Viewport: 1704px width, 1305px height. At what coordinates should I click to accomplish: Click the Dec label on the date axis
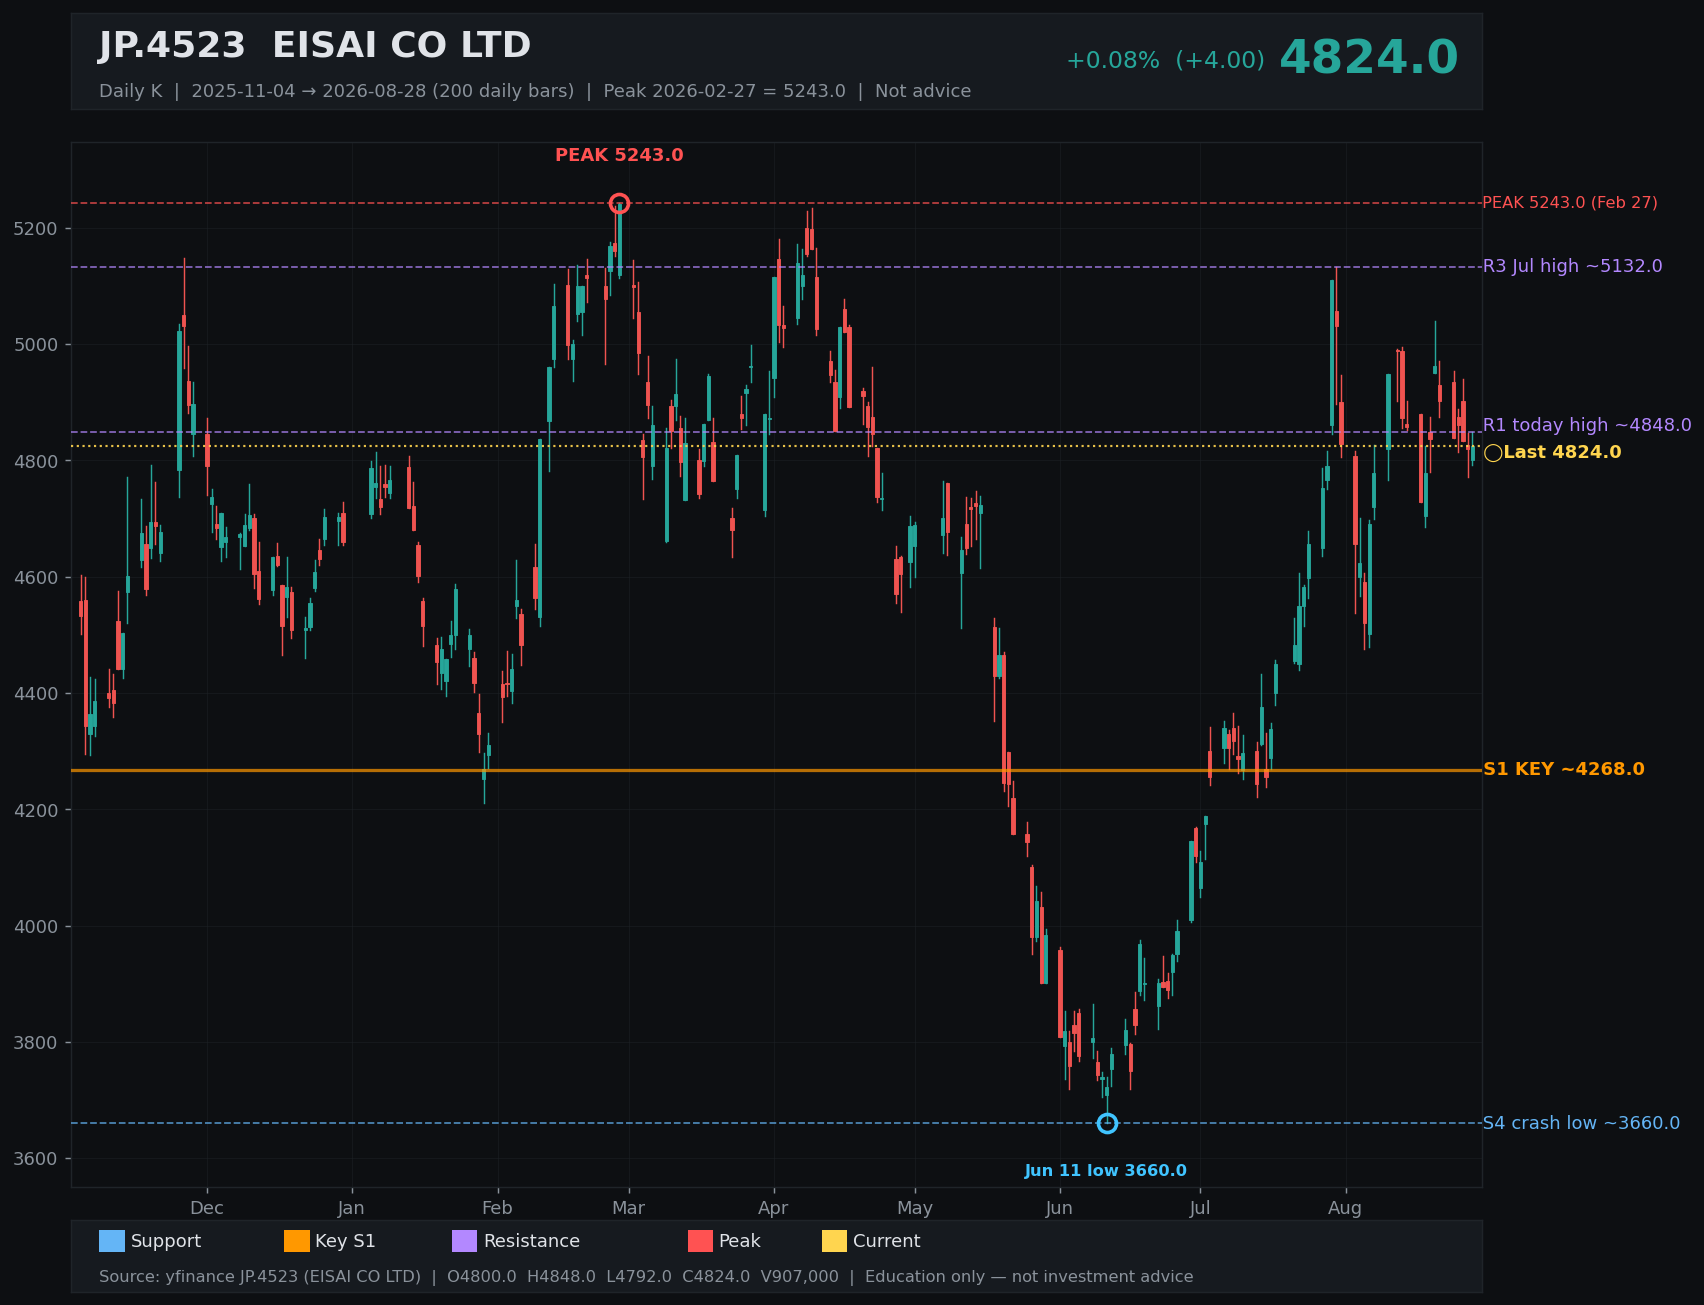click(207, 1208)
